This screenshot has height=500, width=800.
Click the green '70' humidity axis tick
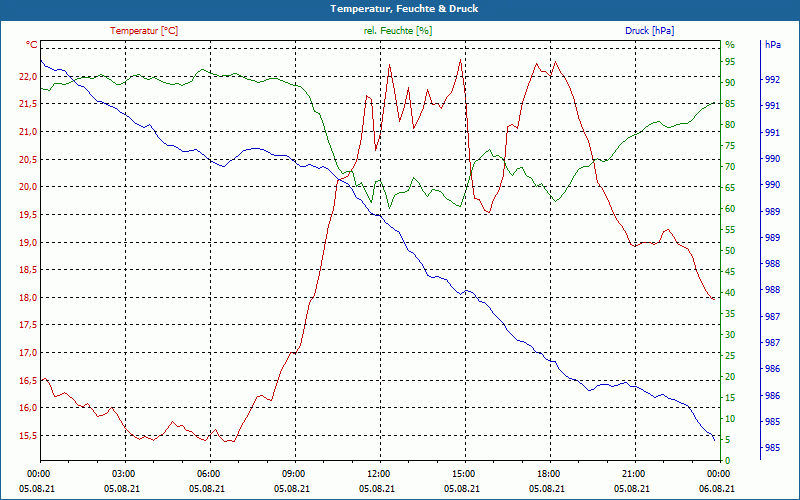click(731, 167)
